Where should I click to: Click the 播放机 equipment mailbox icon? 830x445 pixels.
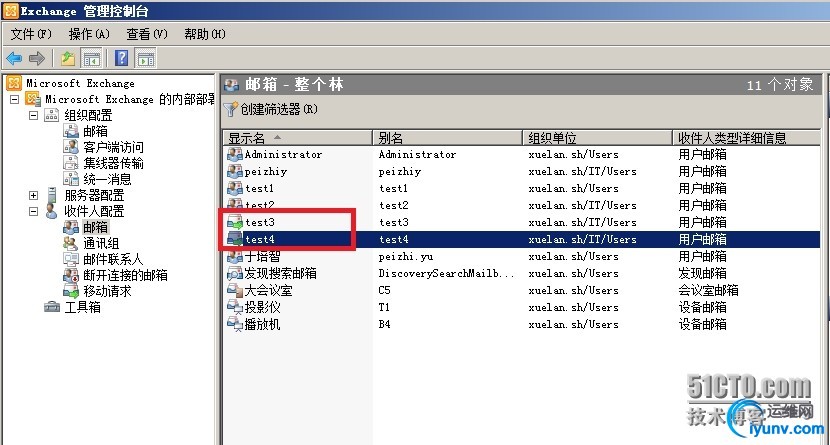[234, 324]
